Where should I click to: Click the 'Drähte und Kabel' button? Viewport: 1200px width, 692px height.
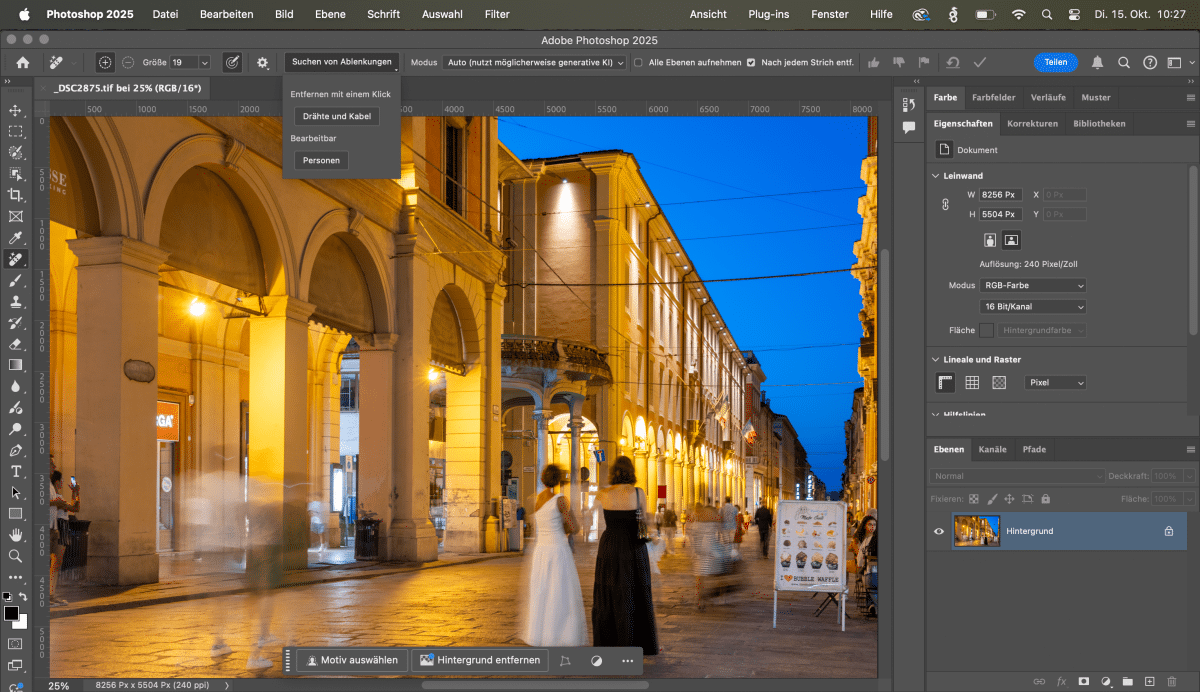(336, 116)
